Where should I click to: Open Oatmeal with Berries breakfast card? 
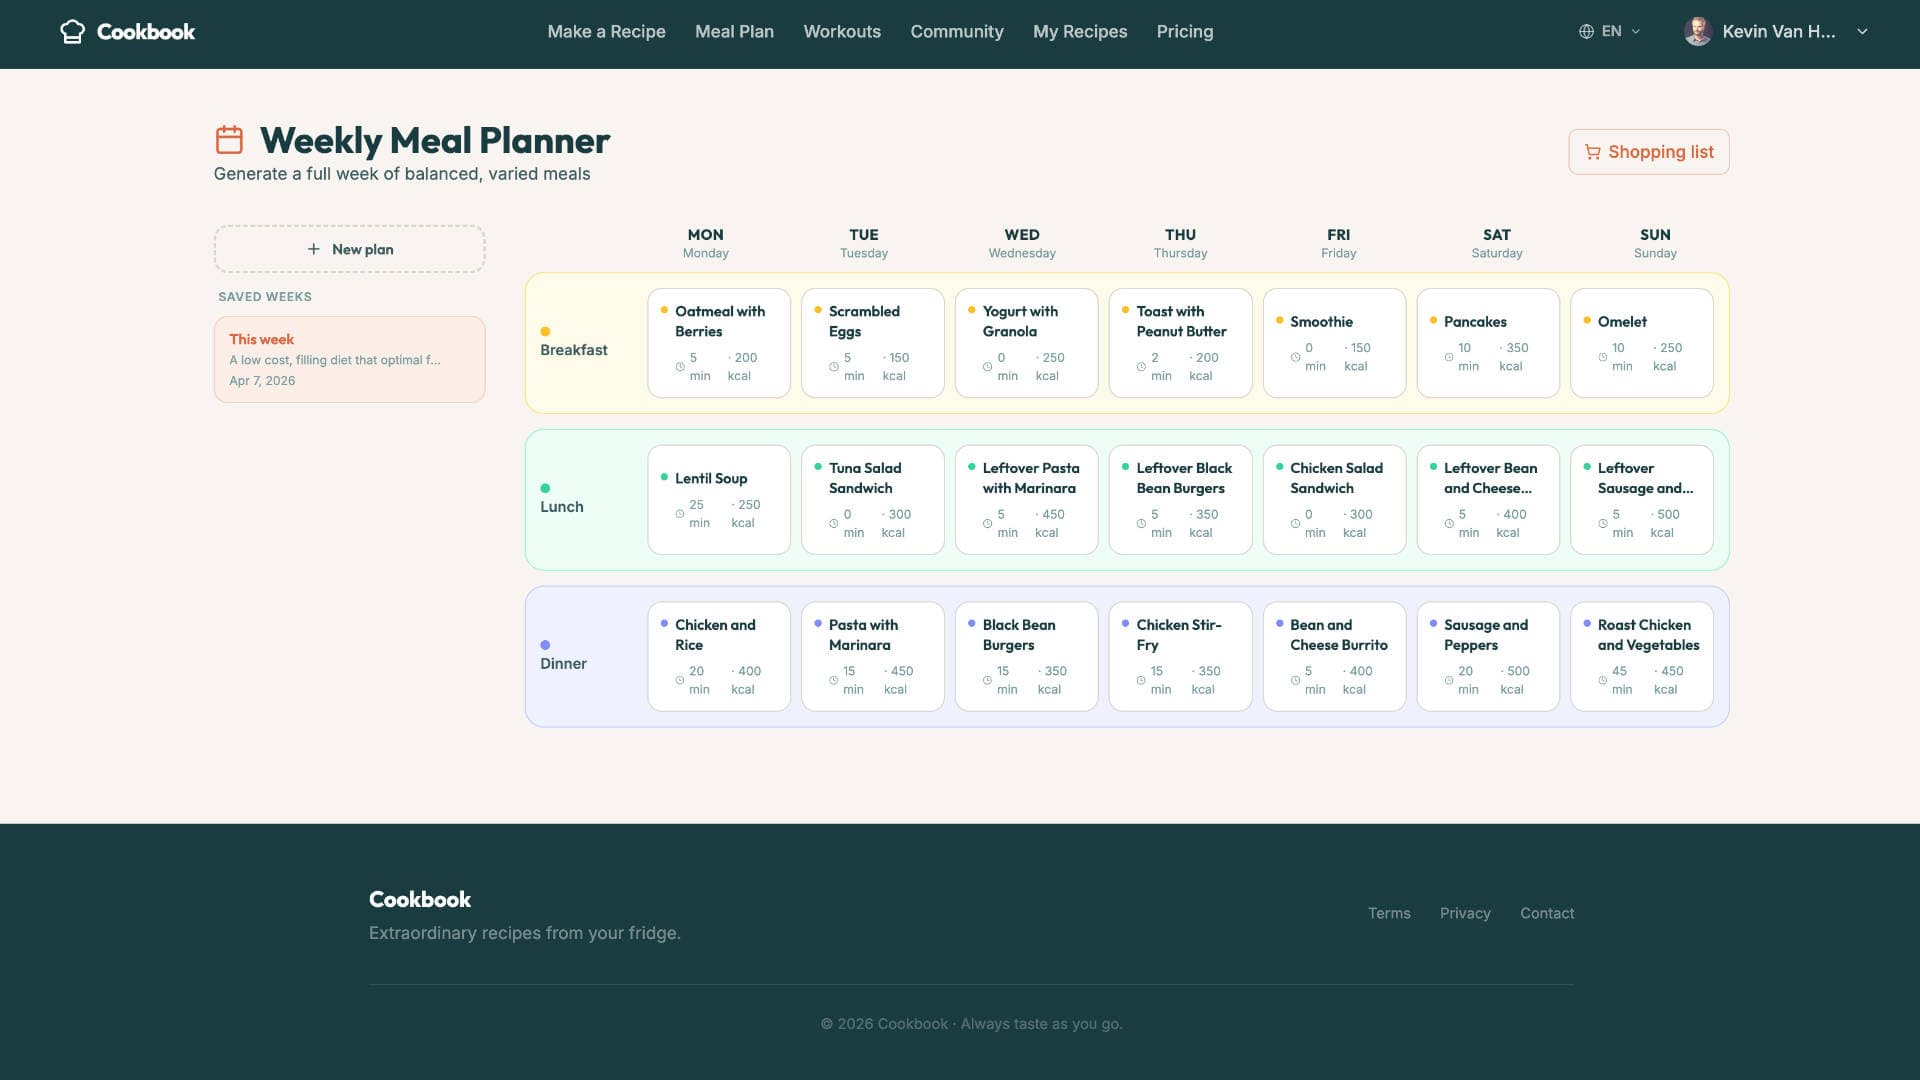tap(719, 343)
